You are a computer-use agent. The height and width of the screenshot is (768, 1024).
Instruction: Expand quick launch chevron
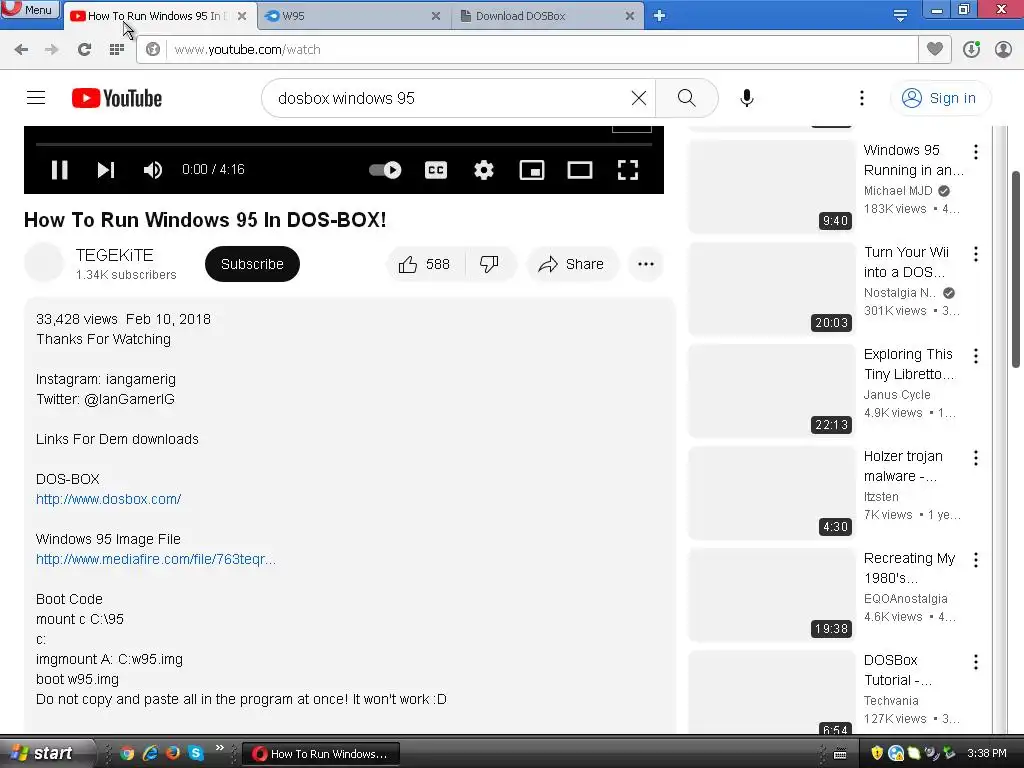[219, 748]
